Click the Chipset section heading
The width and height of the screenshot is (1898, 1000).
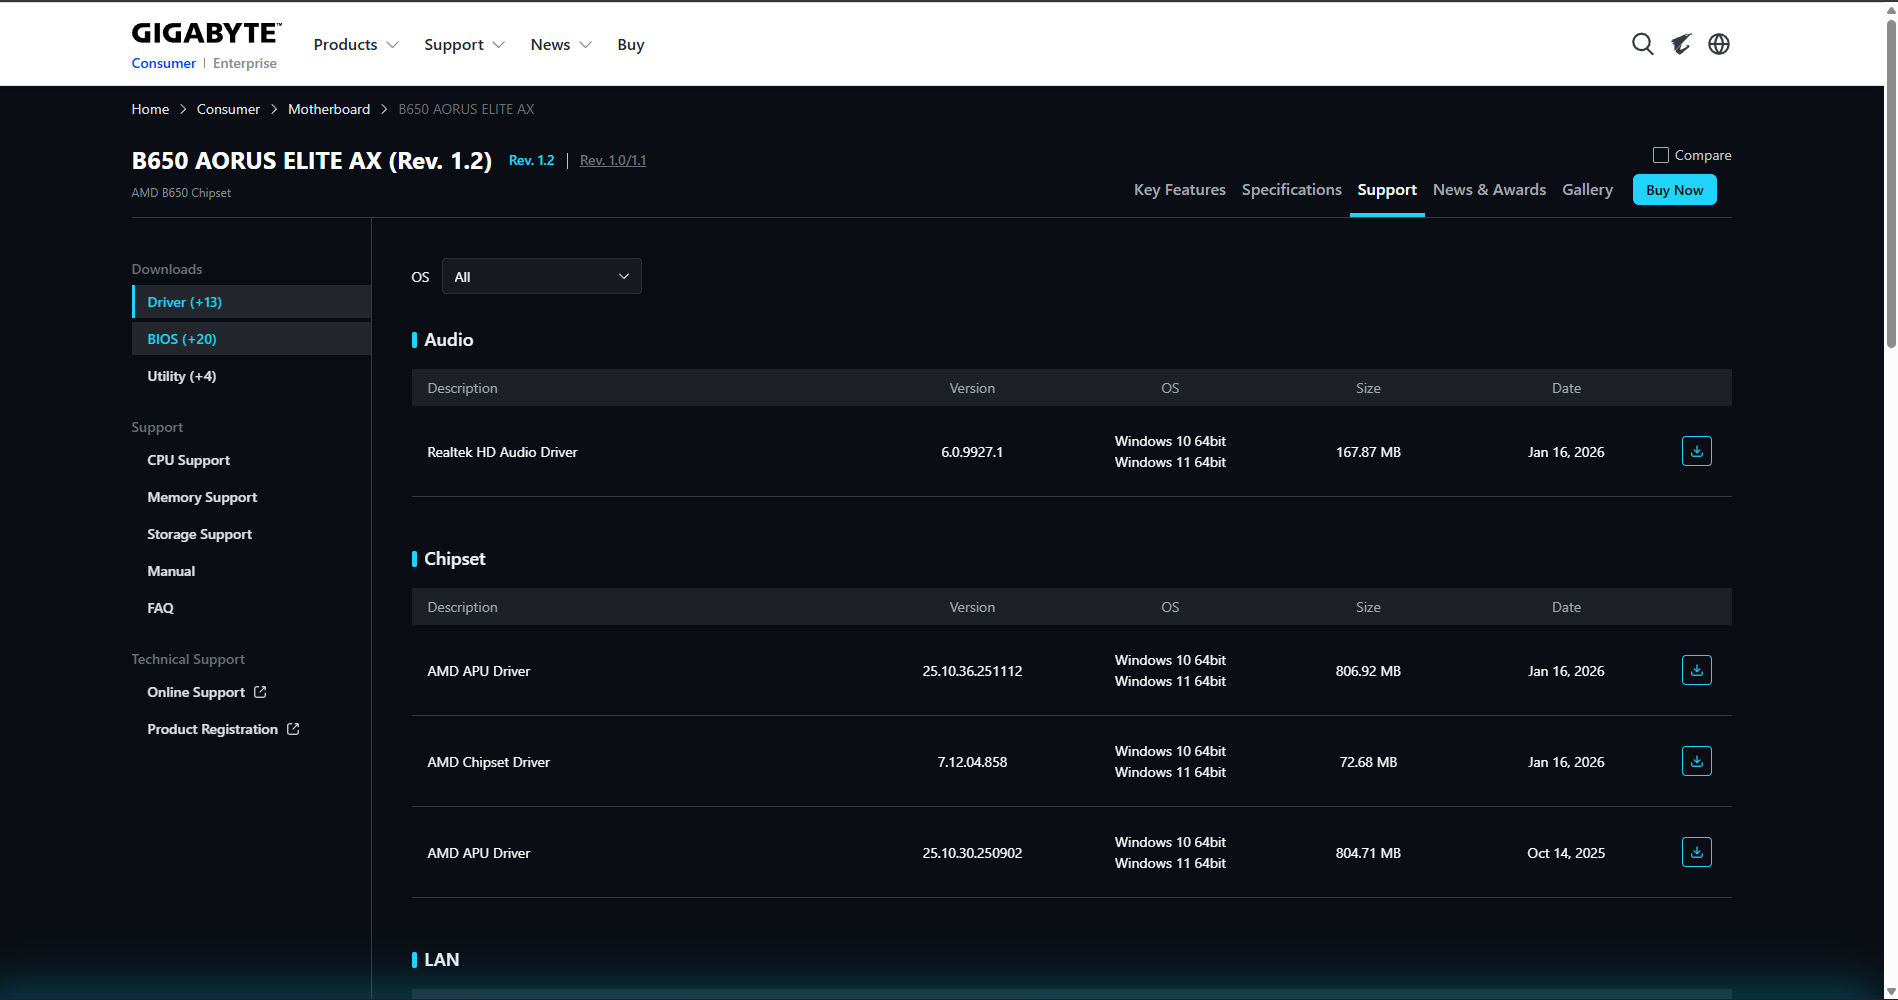455,559
